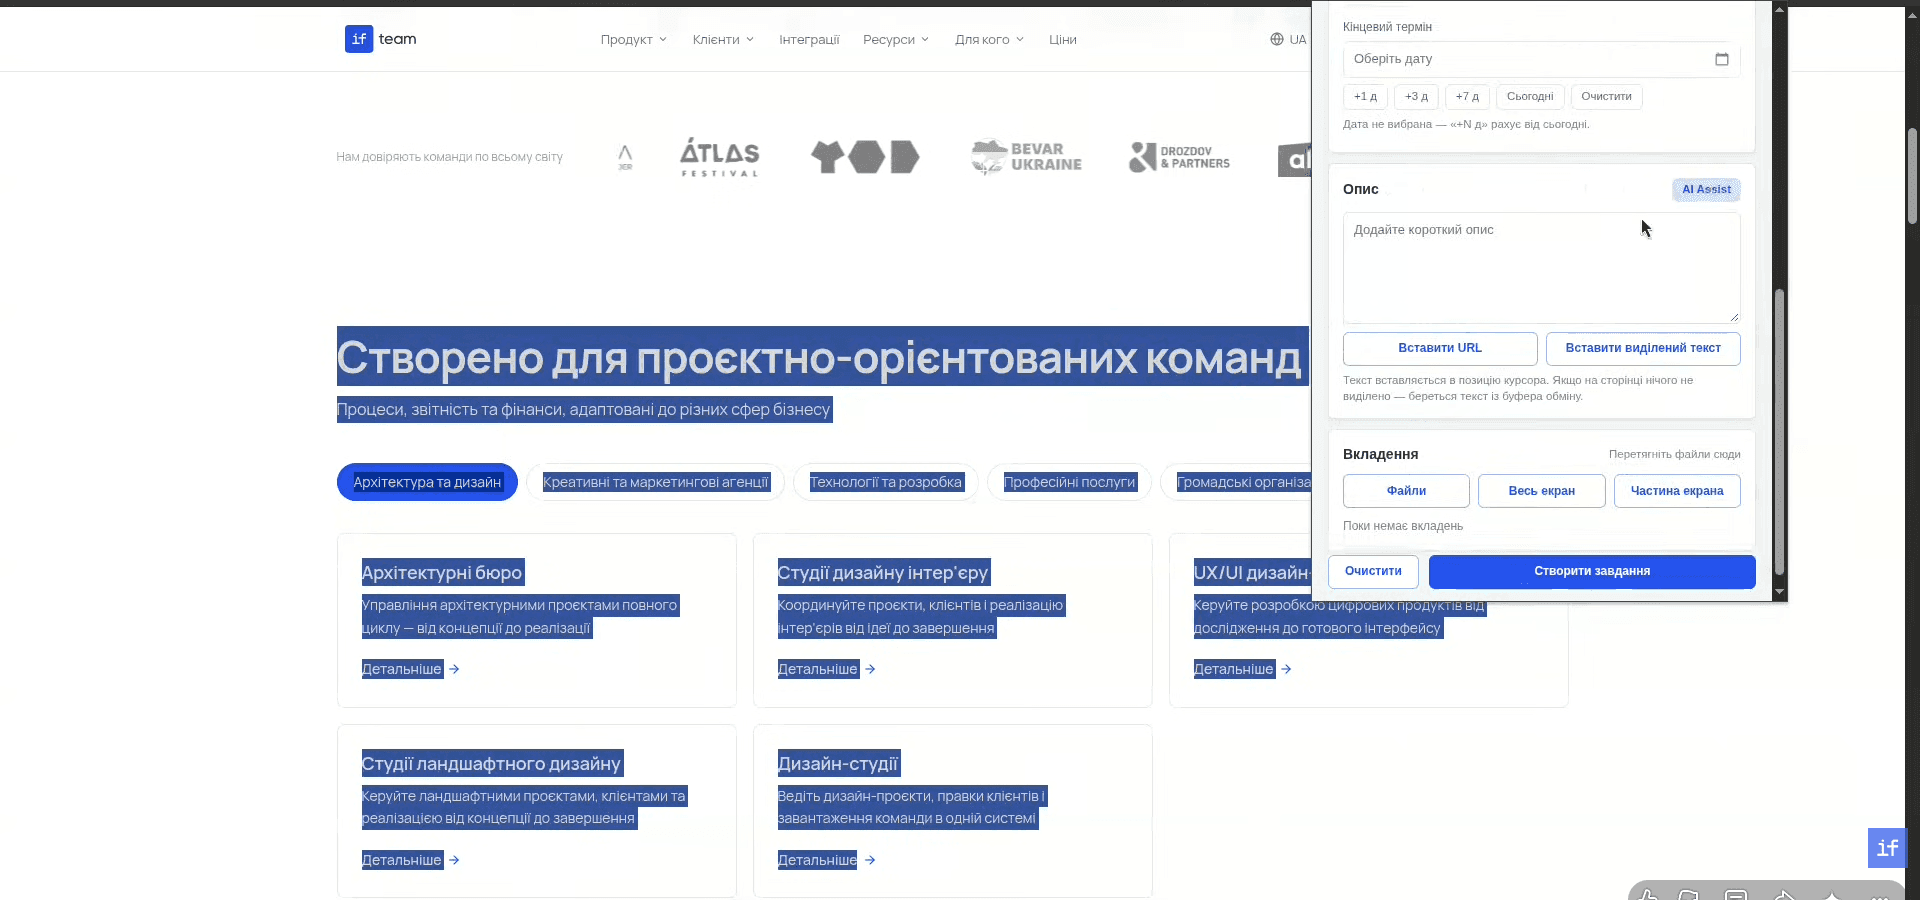This screenshot has width=1920, height=900.
Task: Activate the AI Assist button
Action: [1706, 189]
